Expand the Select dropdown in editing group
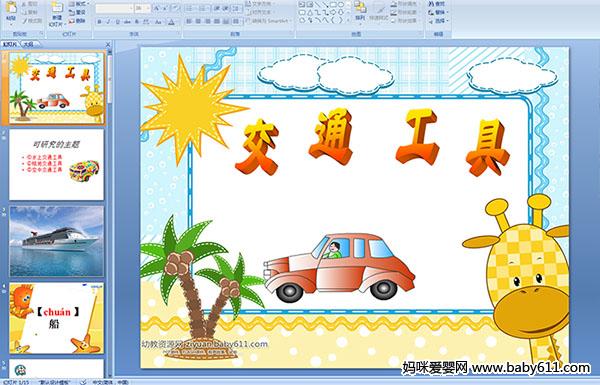Viewport: 600px width, 385px height. (x=439, y=21)
